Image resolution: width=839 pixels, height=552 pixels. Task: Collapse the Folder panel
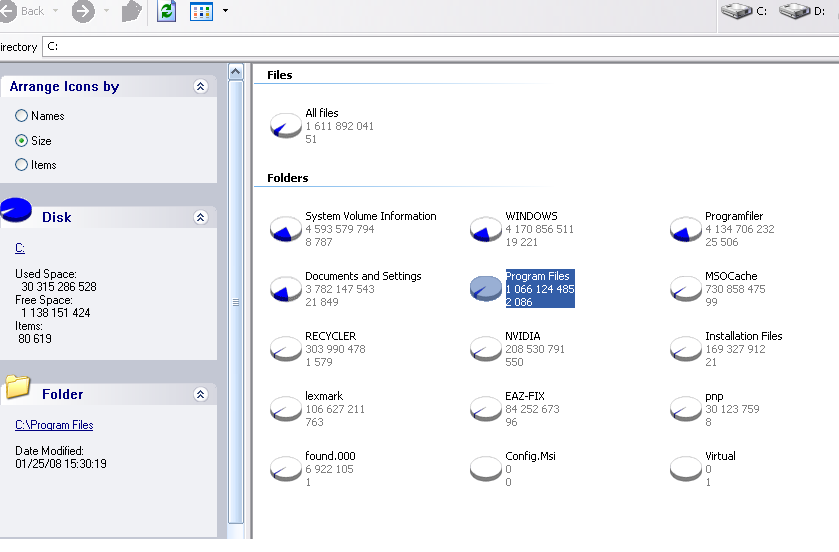(x=201, y=394)
